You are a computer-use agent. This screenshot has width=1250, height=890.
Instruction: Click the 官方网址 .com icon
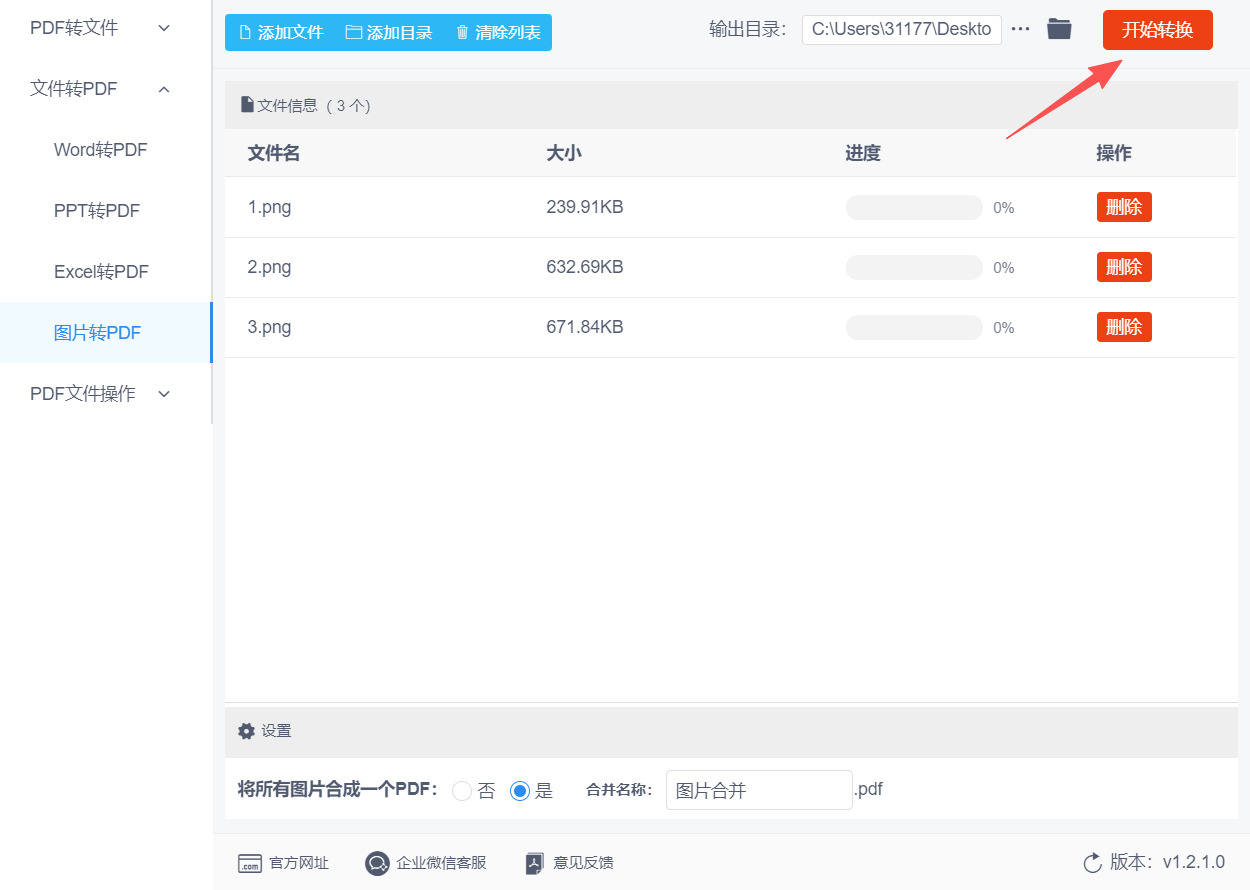click(249, 864)
